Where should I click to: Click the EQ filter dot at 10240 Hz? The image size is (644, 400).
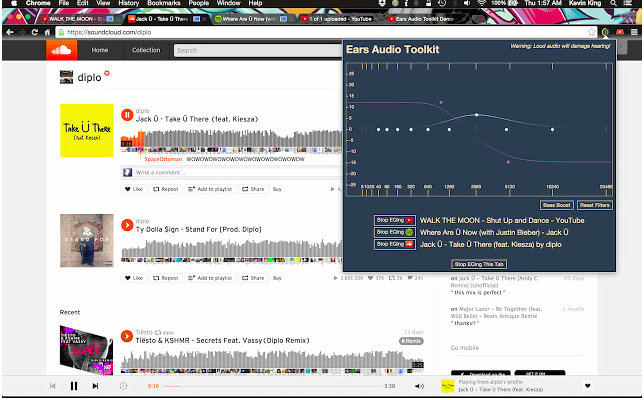(552, 129)
